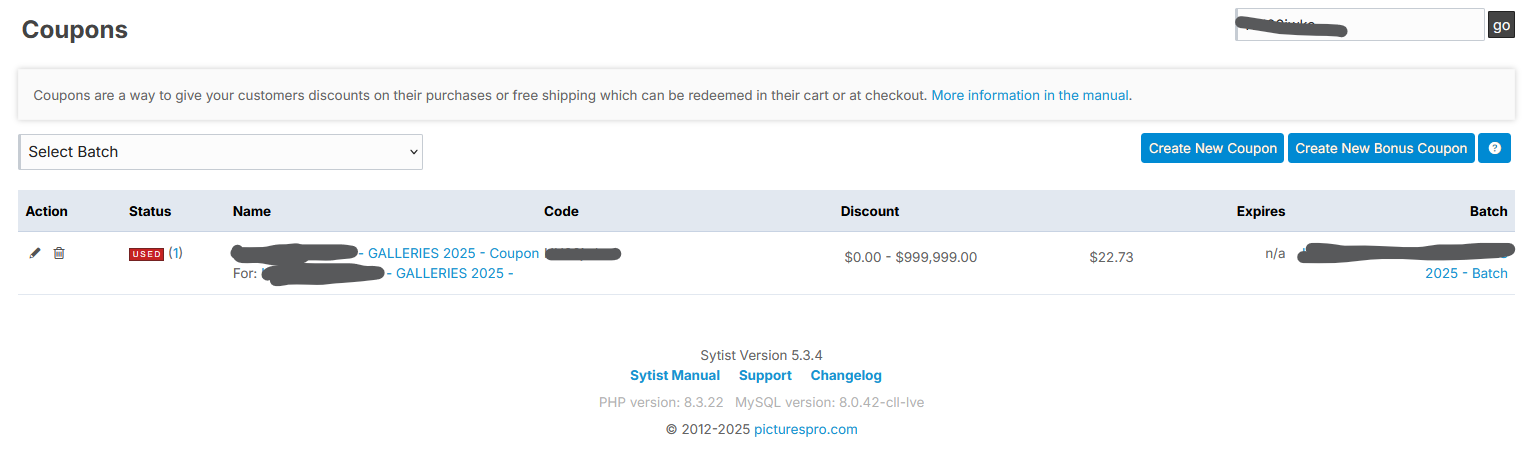
Task: Open the Support footer link
Action: [x=765, y=376]
